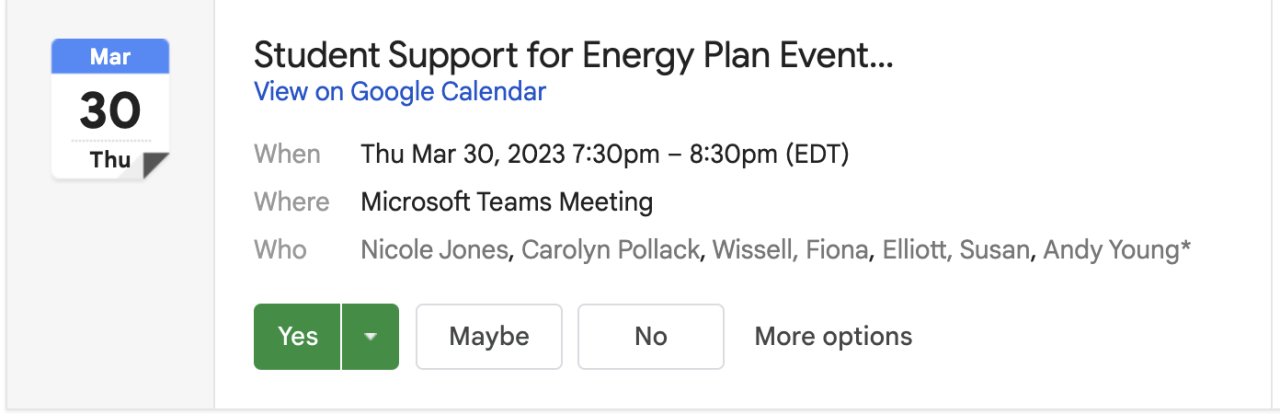This screenshot has width=1280, height=414.
Task: Select attendee Andy Young
Action: (1112, 250)
